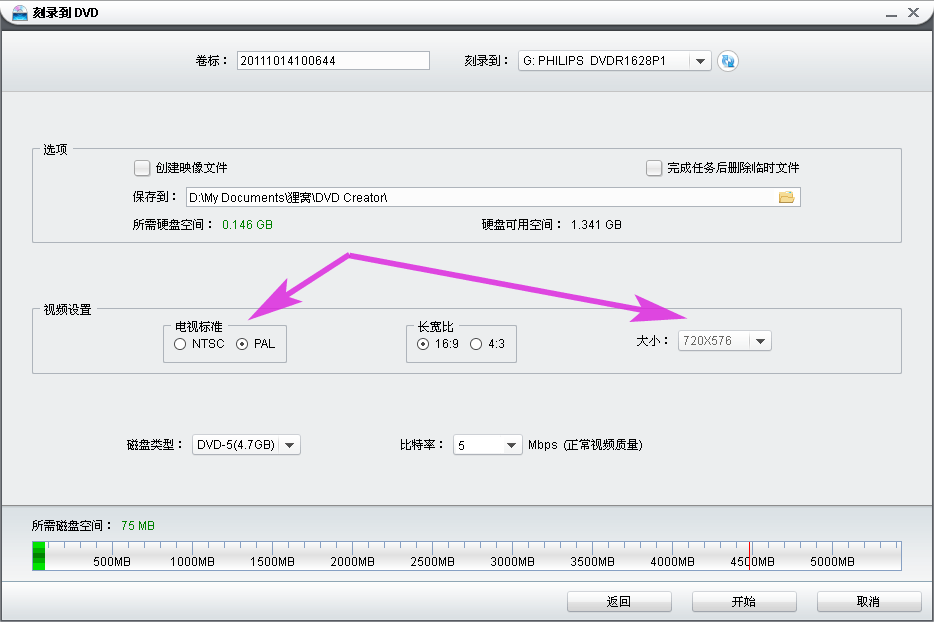Click the red capacity marker at 4500MB
This screenshot has width=934, height=622.
(x=749, y=556)
